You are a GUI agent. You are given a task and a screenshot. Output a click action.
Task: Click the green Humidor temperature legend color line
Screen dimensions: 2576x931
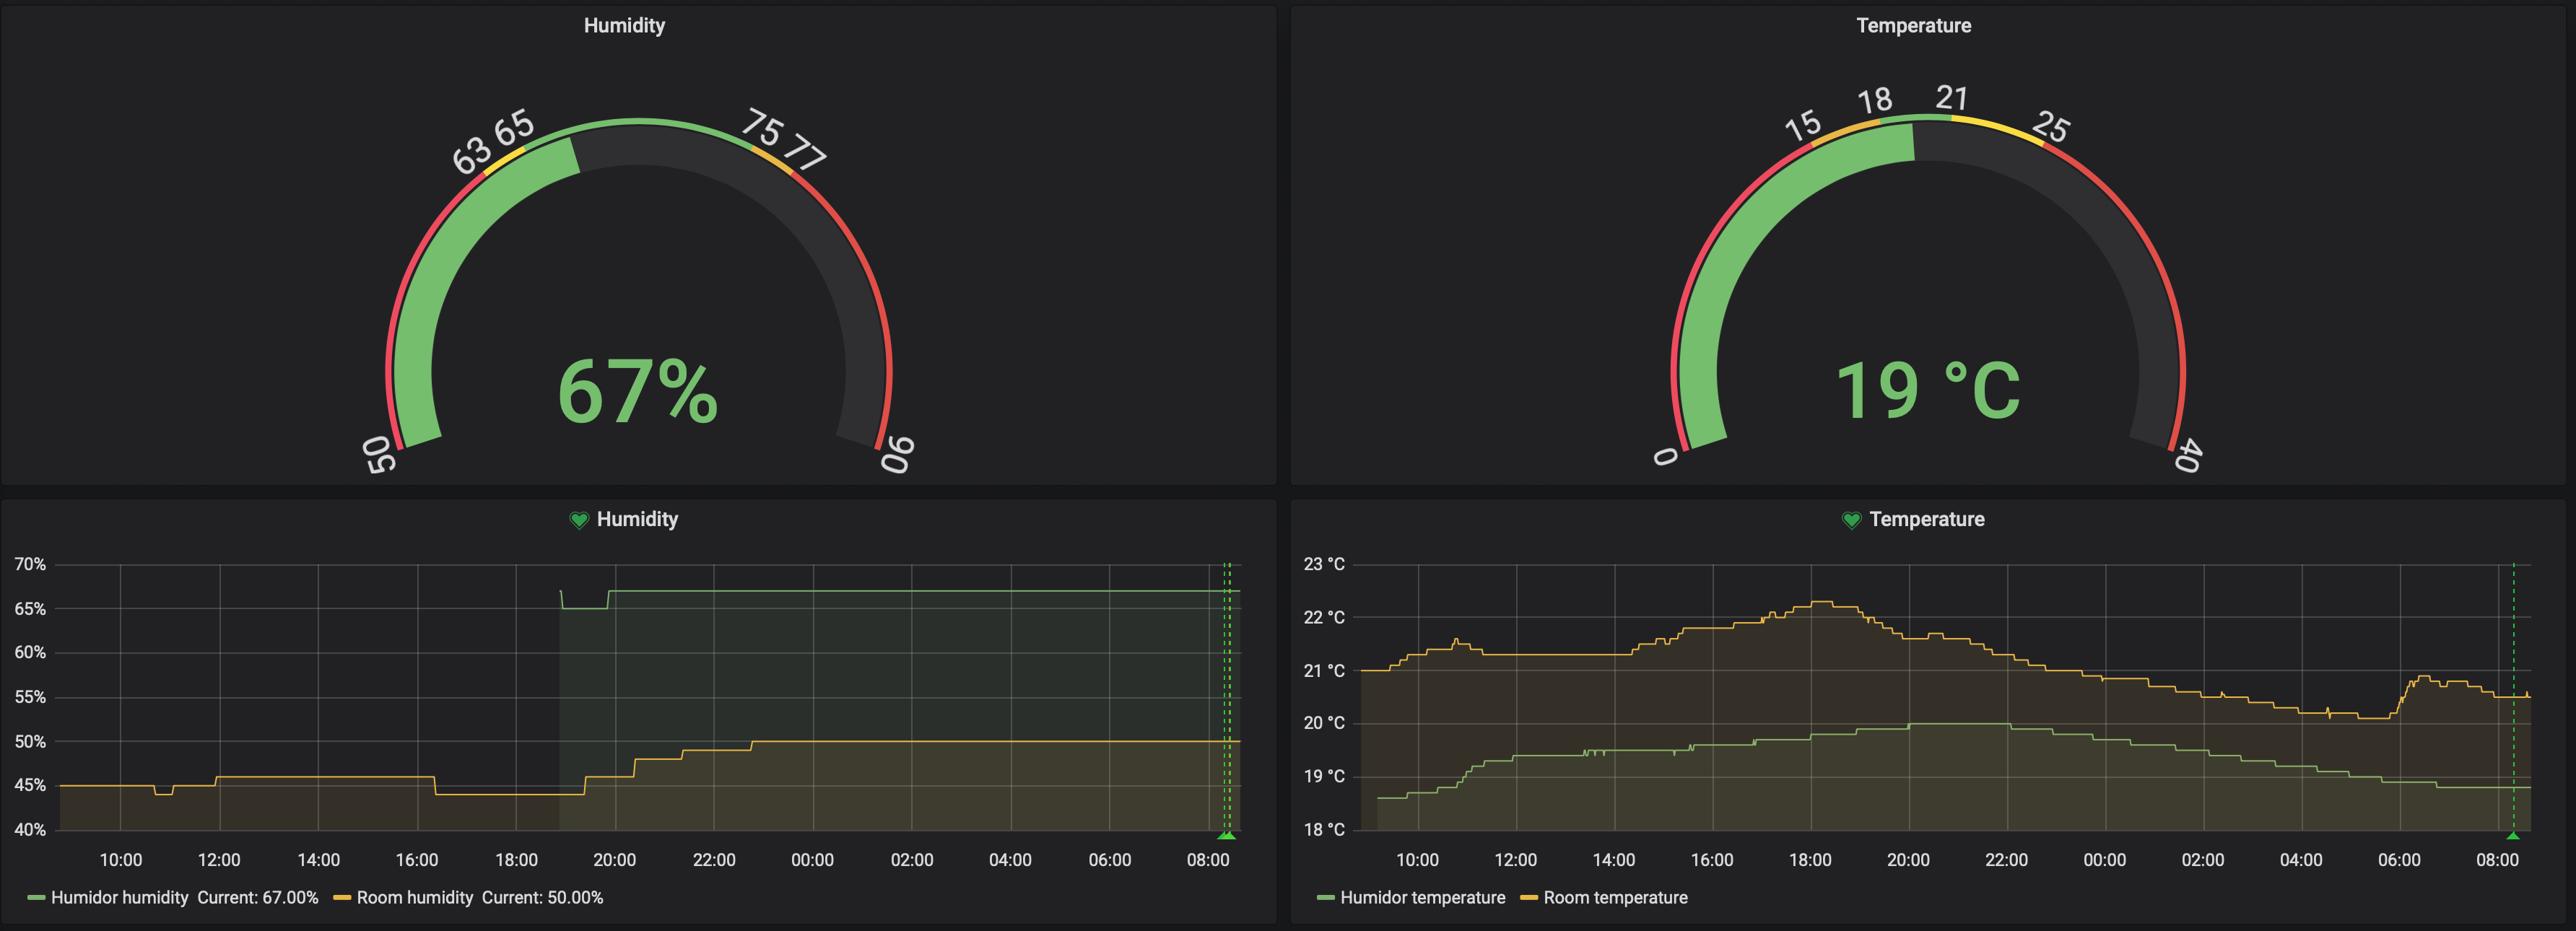pos(1326,898)
